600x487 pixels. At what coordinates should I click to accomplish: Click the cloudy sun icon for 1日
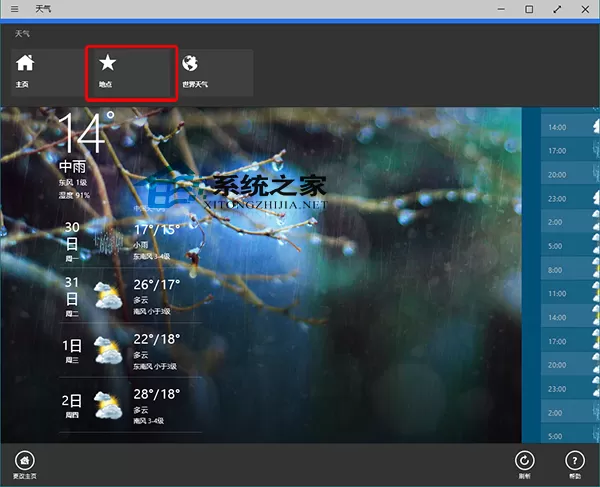108,350
